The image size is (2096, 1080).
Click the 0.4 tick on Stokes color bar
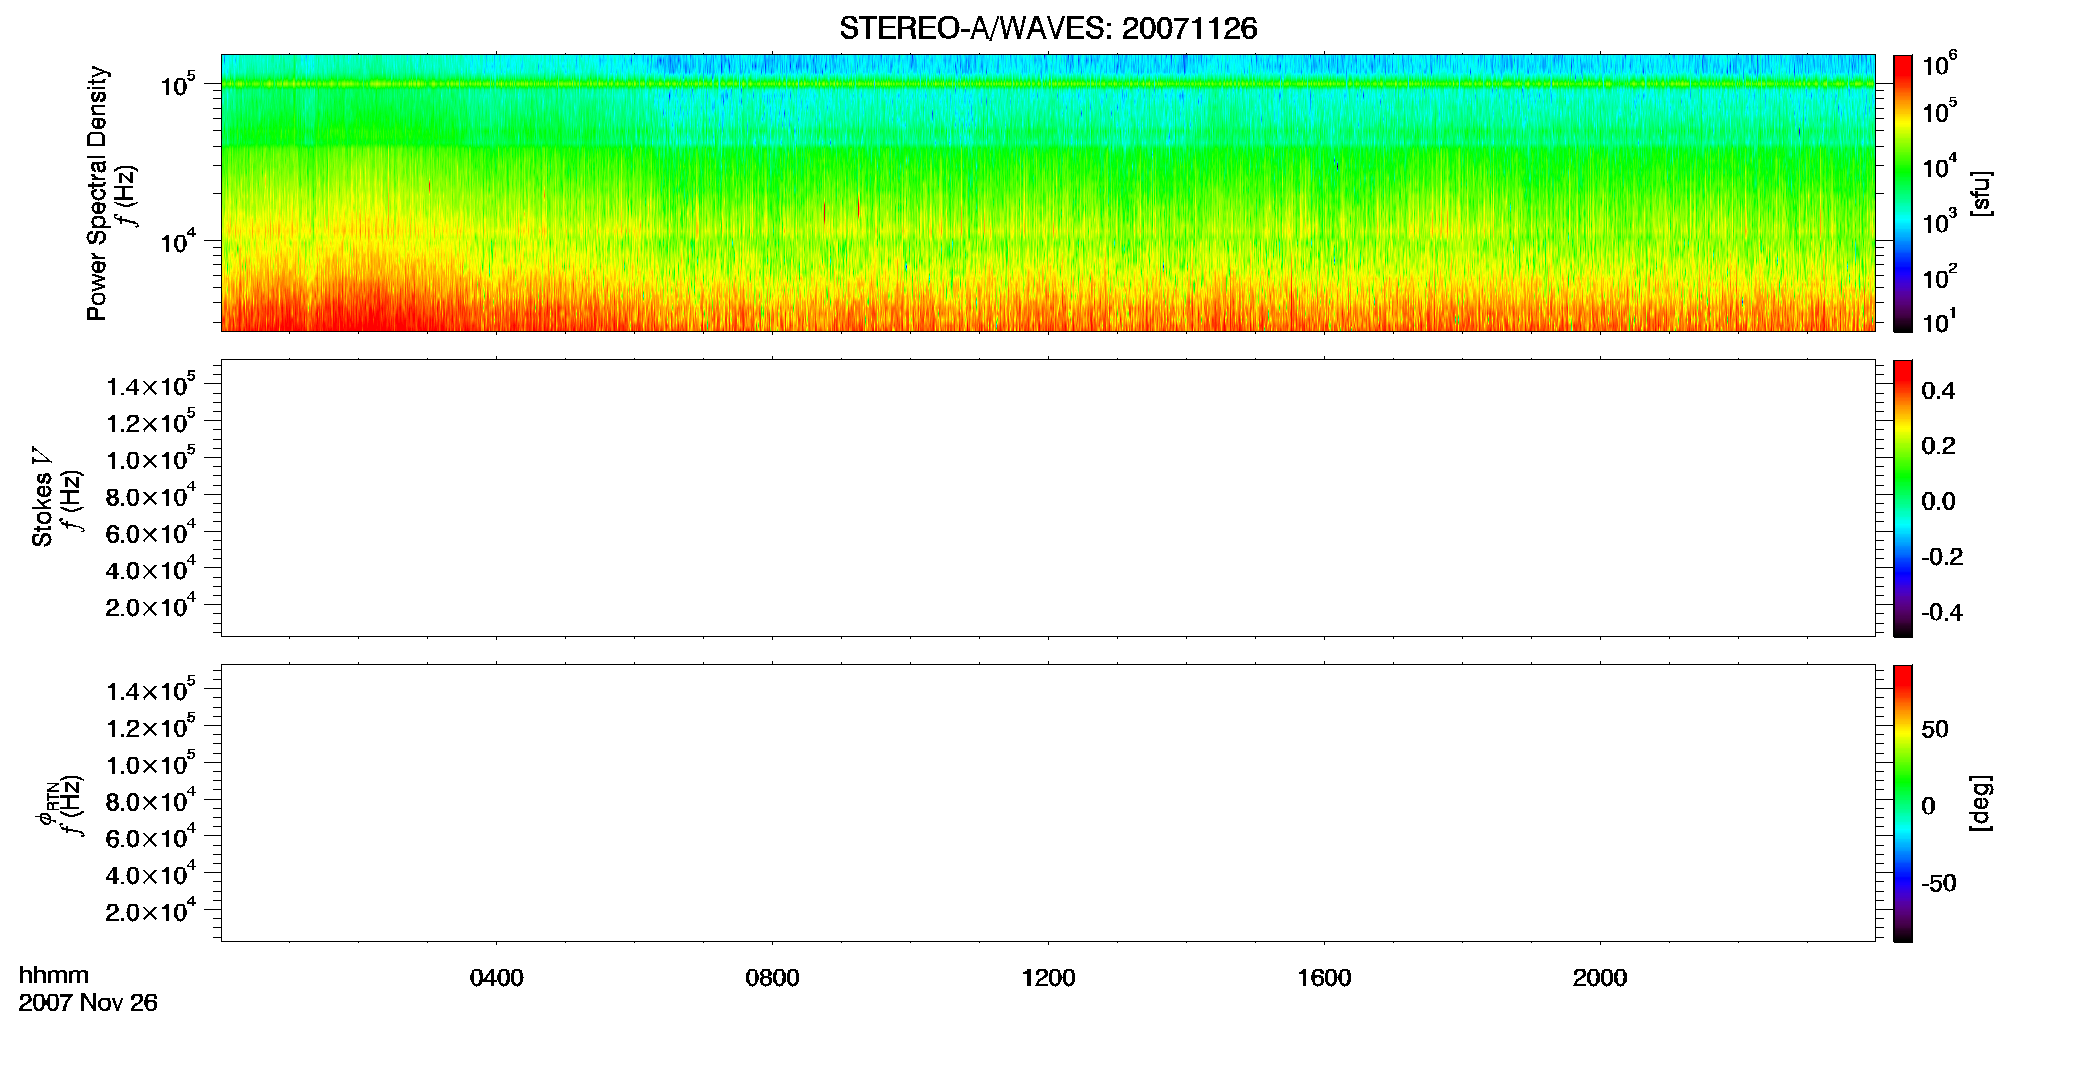(1938, 391)
